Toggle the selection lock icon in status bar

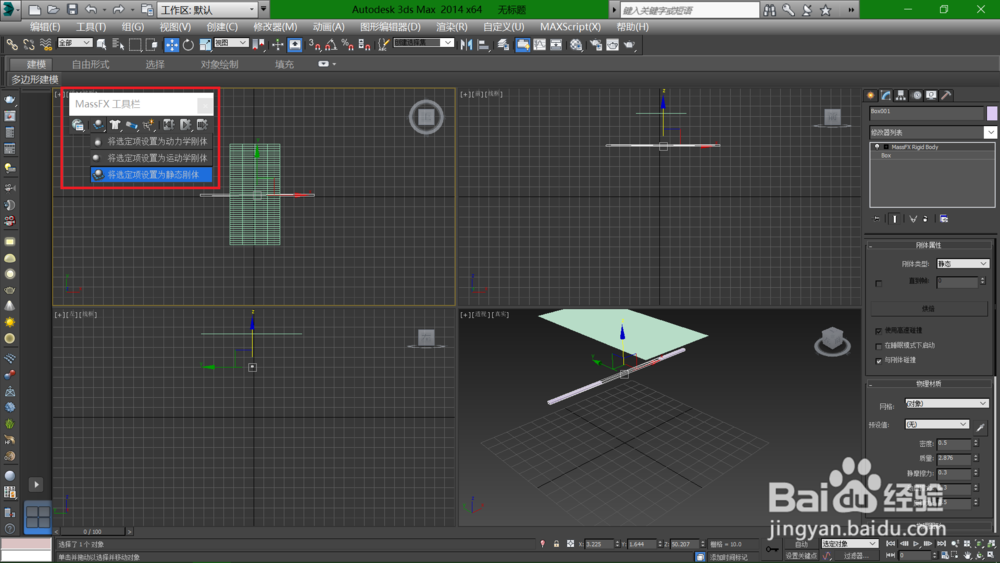pos(556,544)
